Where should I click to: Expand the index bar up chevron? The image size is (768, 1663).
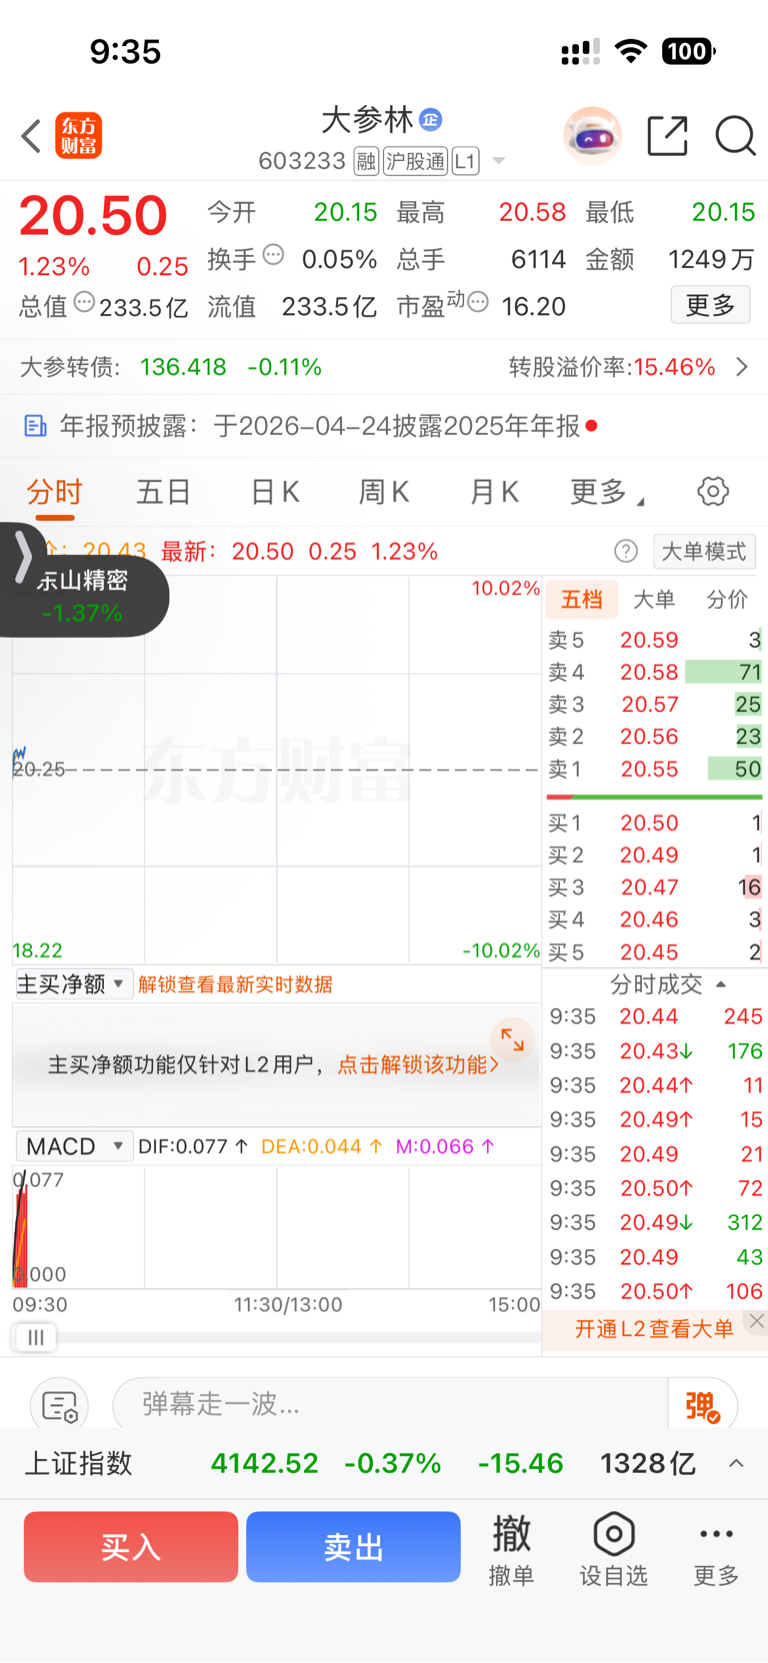pos(736,1463)
